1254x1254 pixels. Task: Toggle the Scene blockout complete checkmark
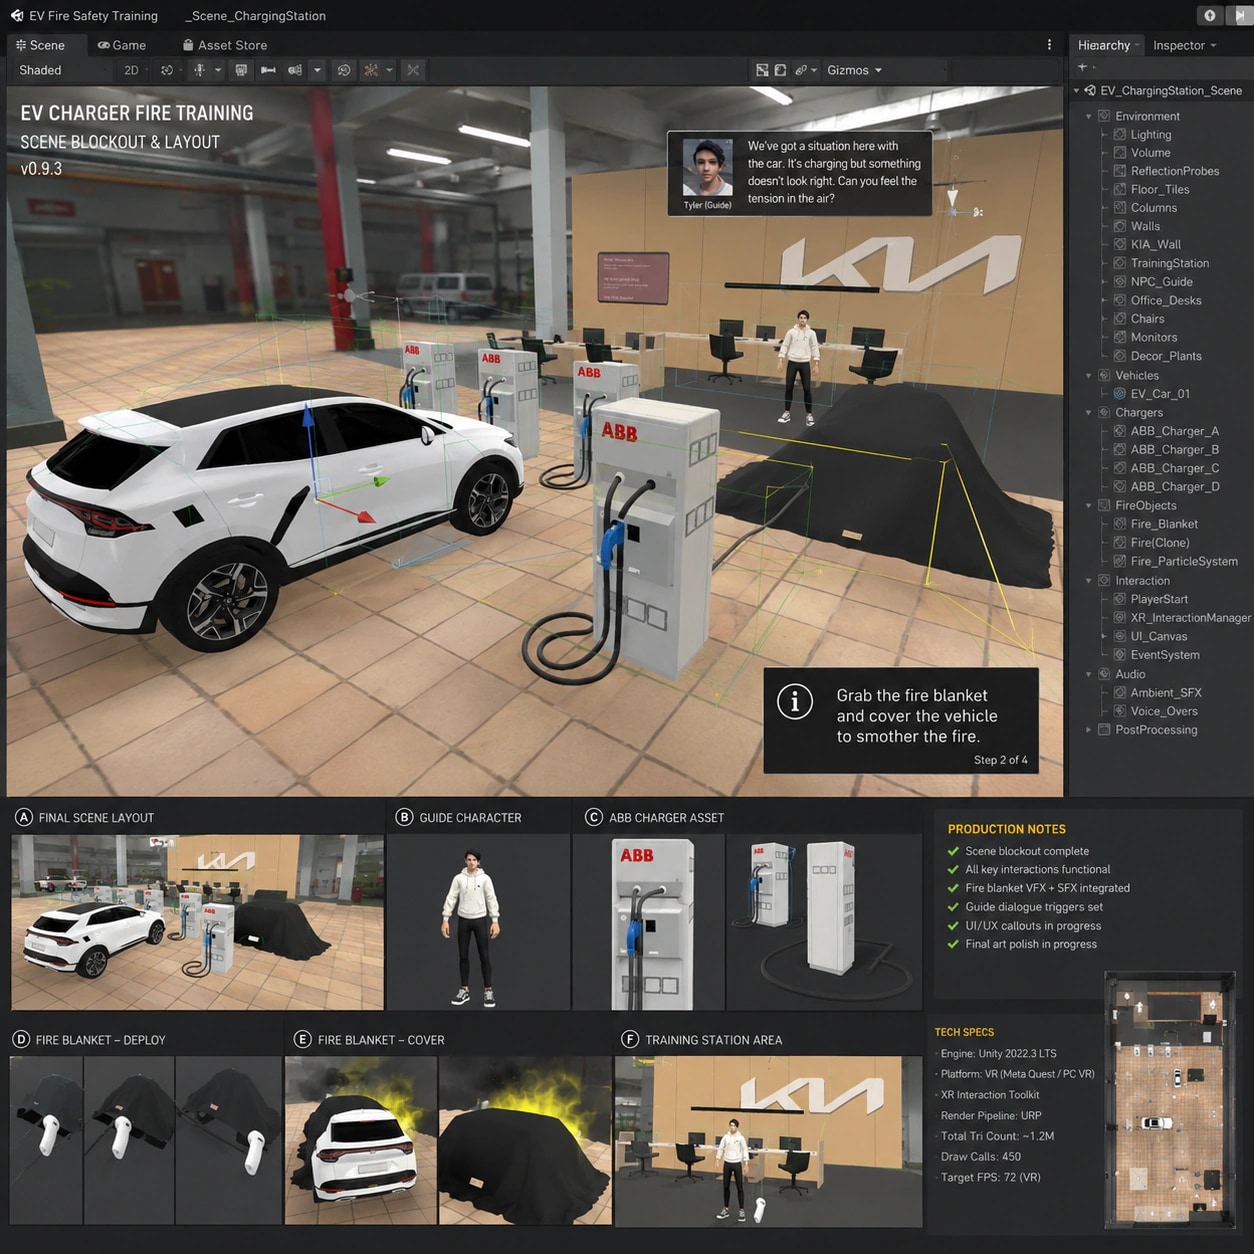953,851
